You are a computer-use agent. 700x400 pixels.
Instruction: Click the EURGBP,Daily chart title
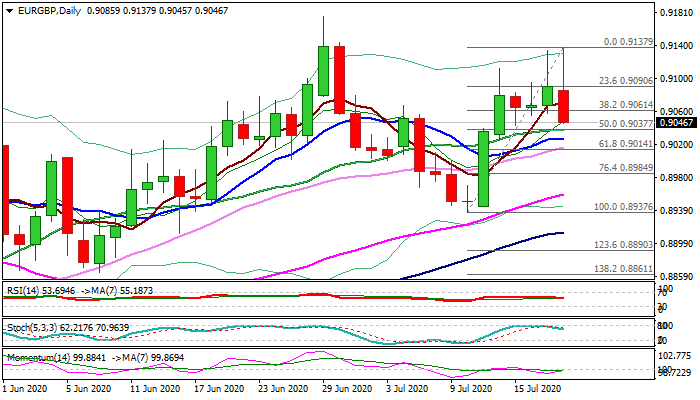pos(40,8)
